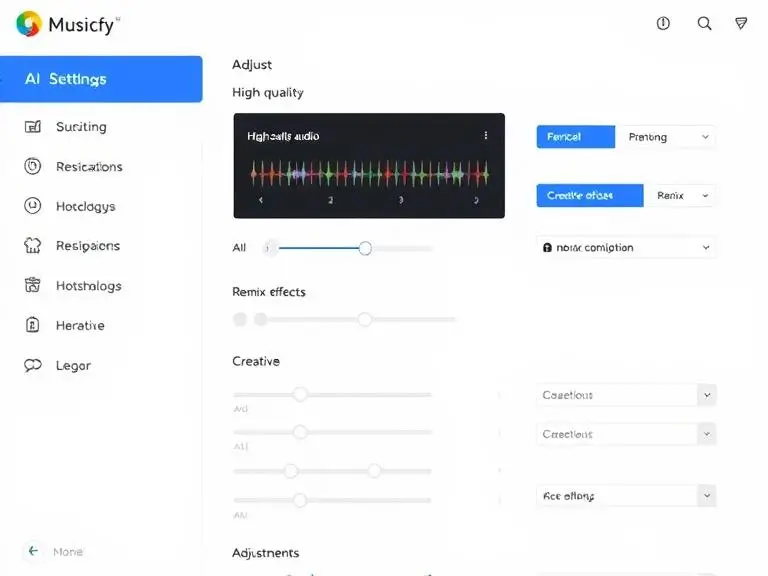
Task: Click the Herative sidebar icon
Action: pyautogui.click(x=33, y=325)
